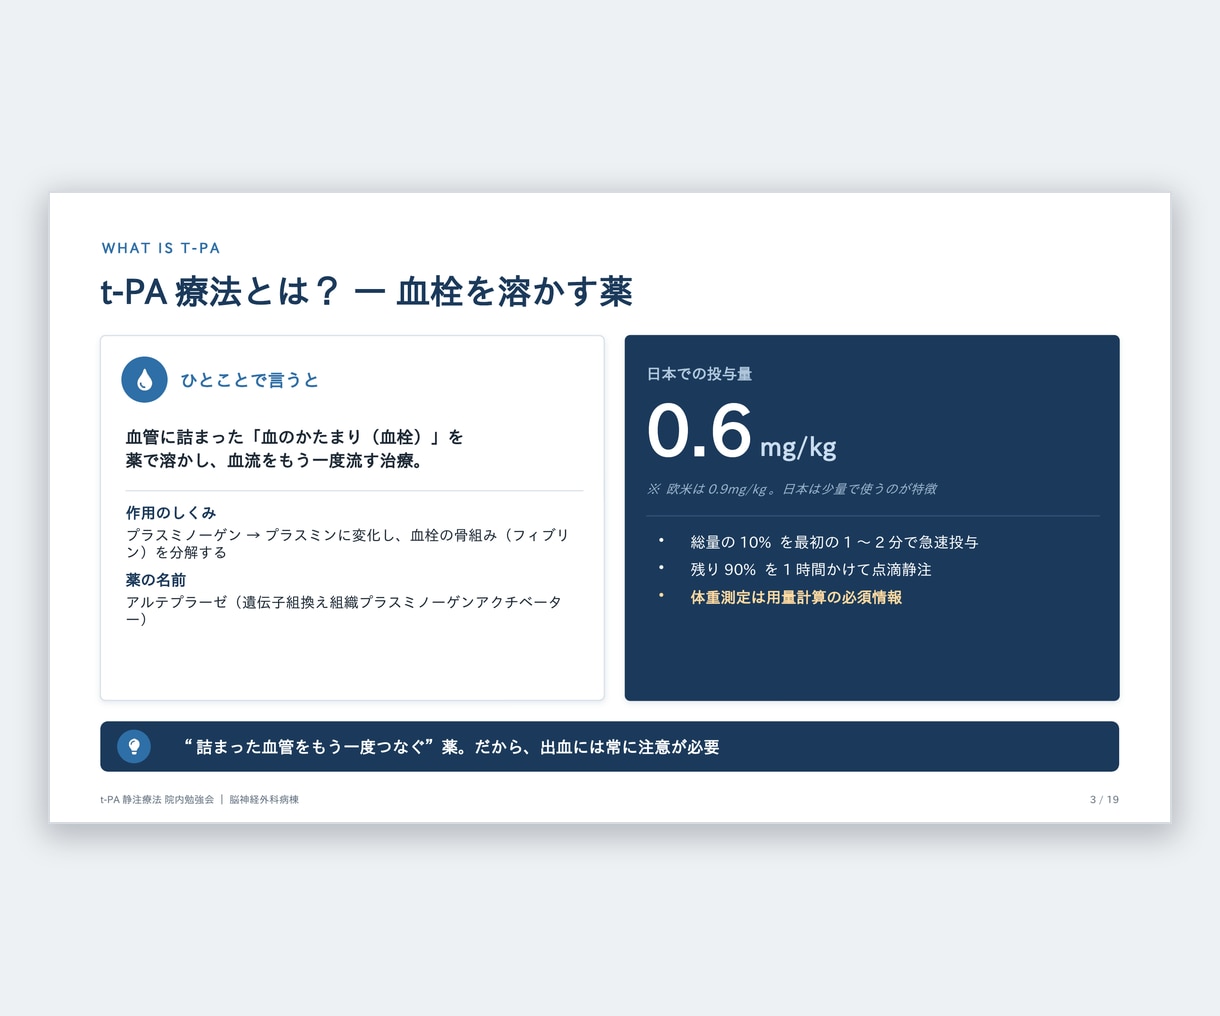Click the large '0.6' dosage figure

click(699, 431)
